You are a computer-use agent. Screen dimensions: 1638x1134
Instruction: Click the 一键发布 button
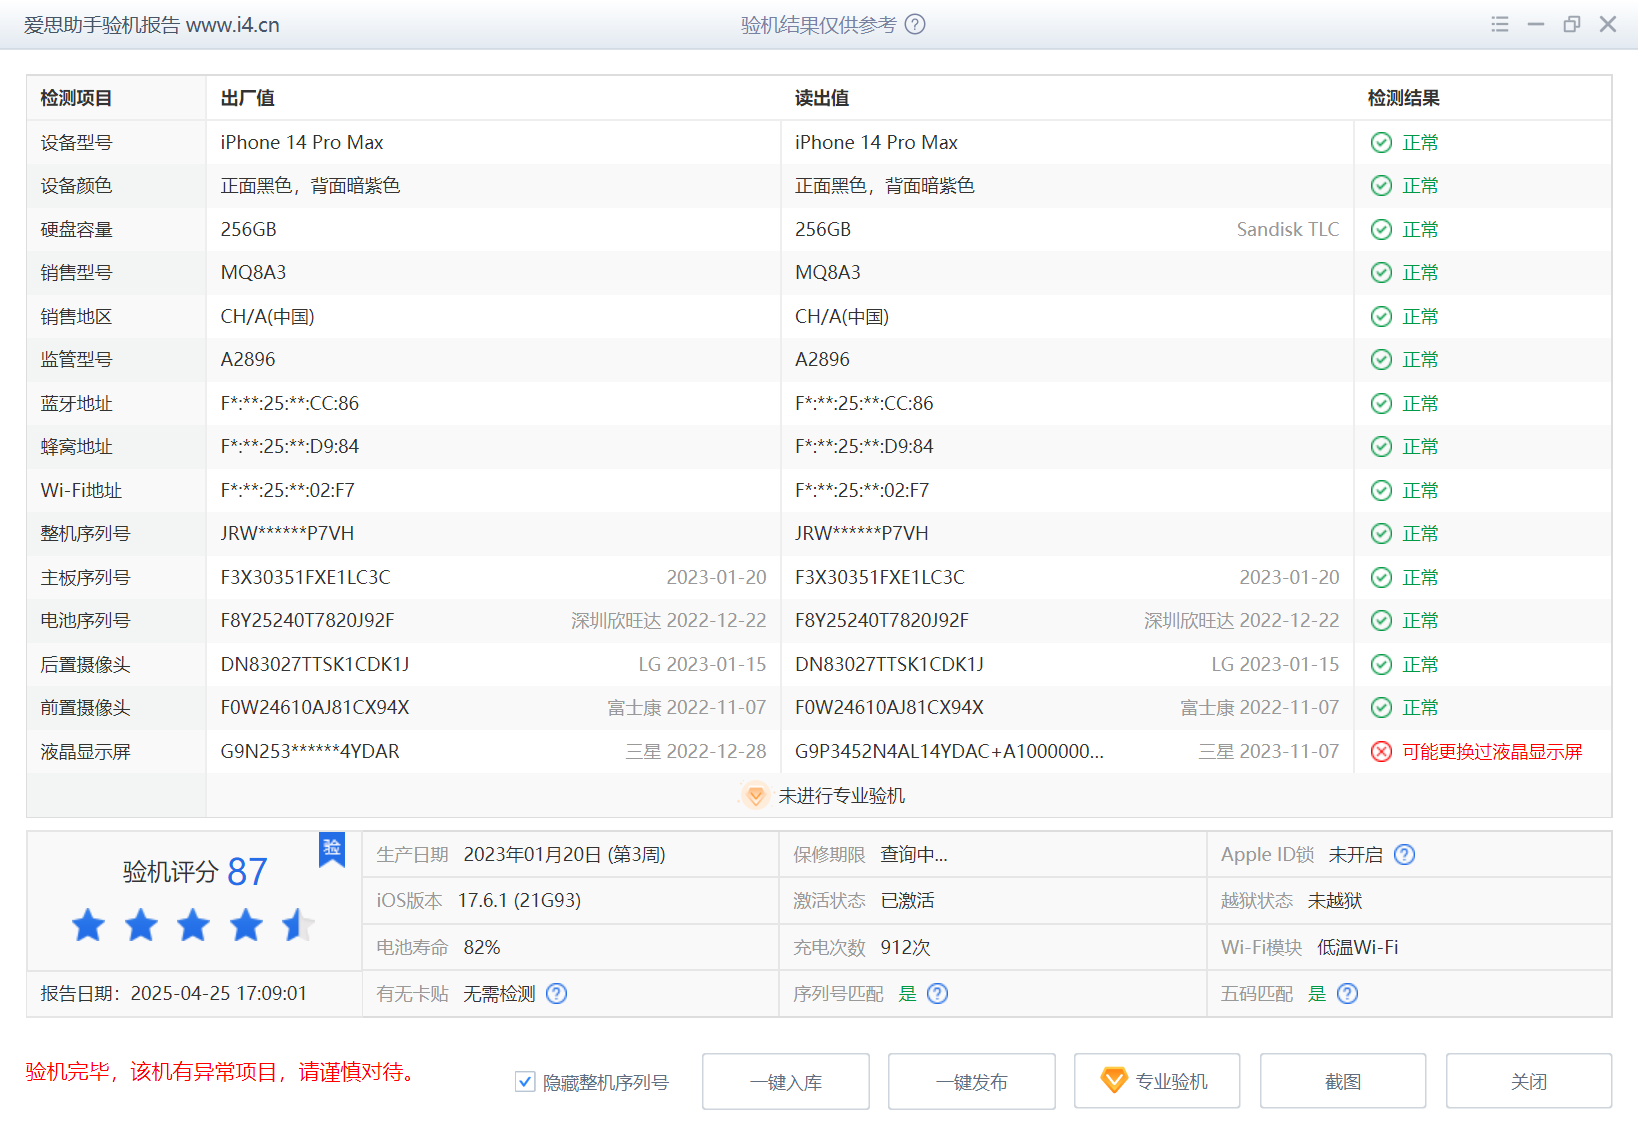tap(972, 1081)
